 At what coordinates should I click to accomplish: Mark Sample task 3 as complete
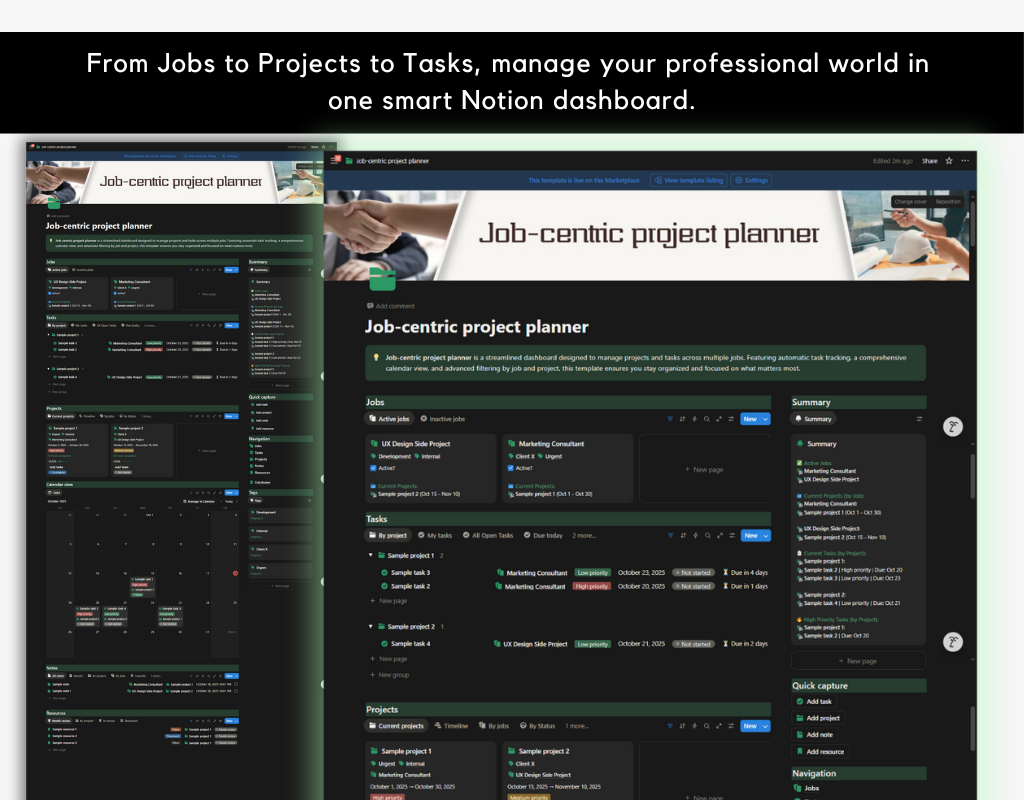coord(385,573)
